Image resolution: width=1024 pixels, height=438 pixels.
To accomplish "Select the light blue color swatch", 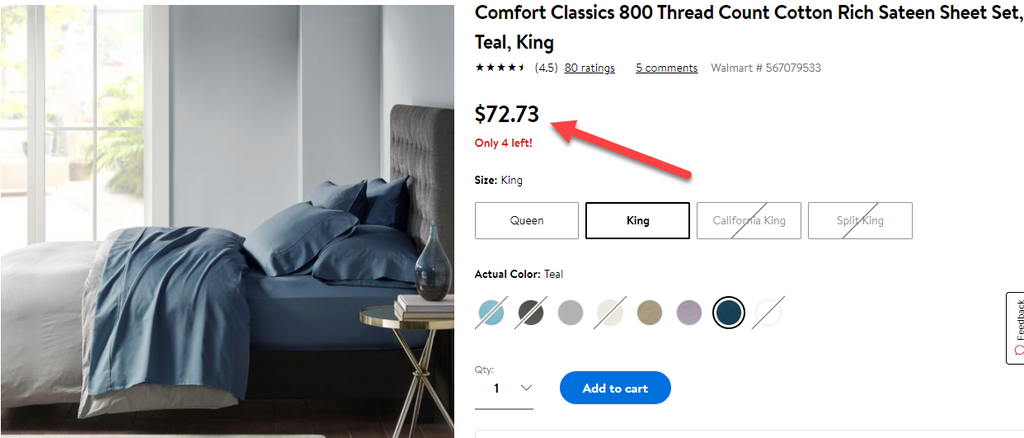I will click(491, 313).
